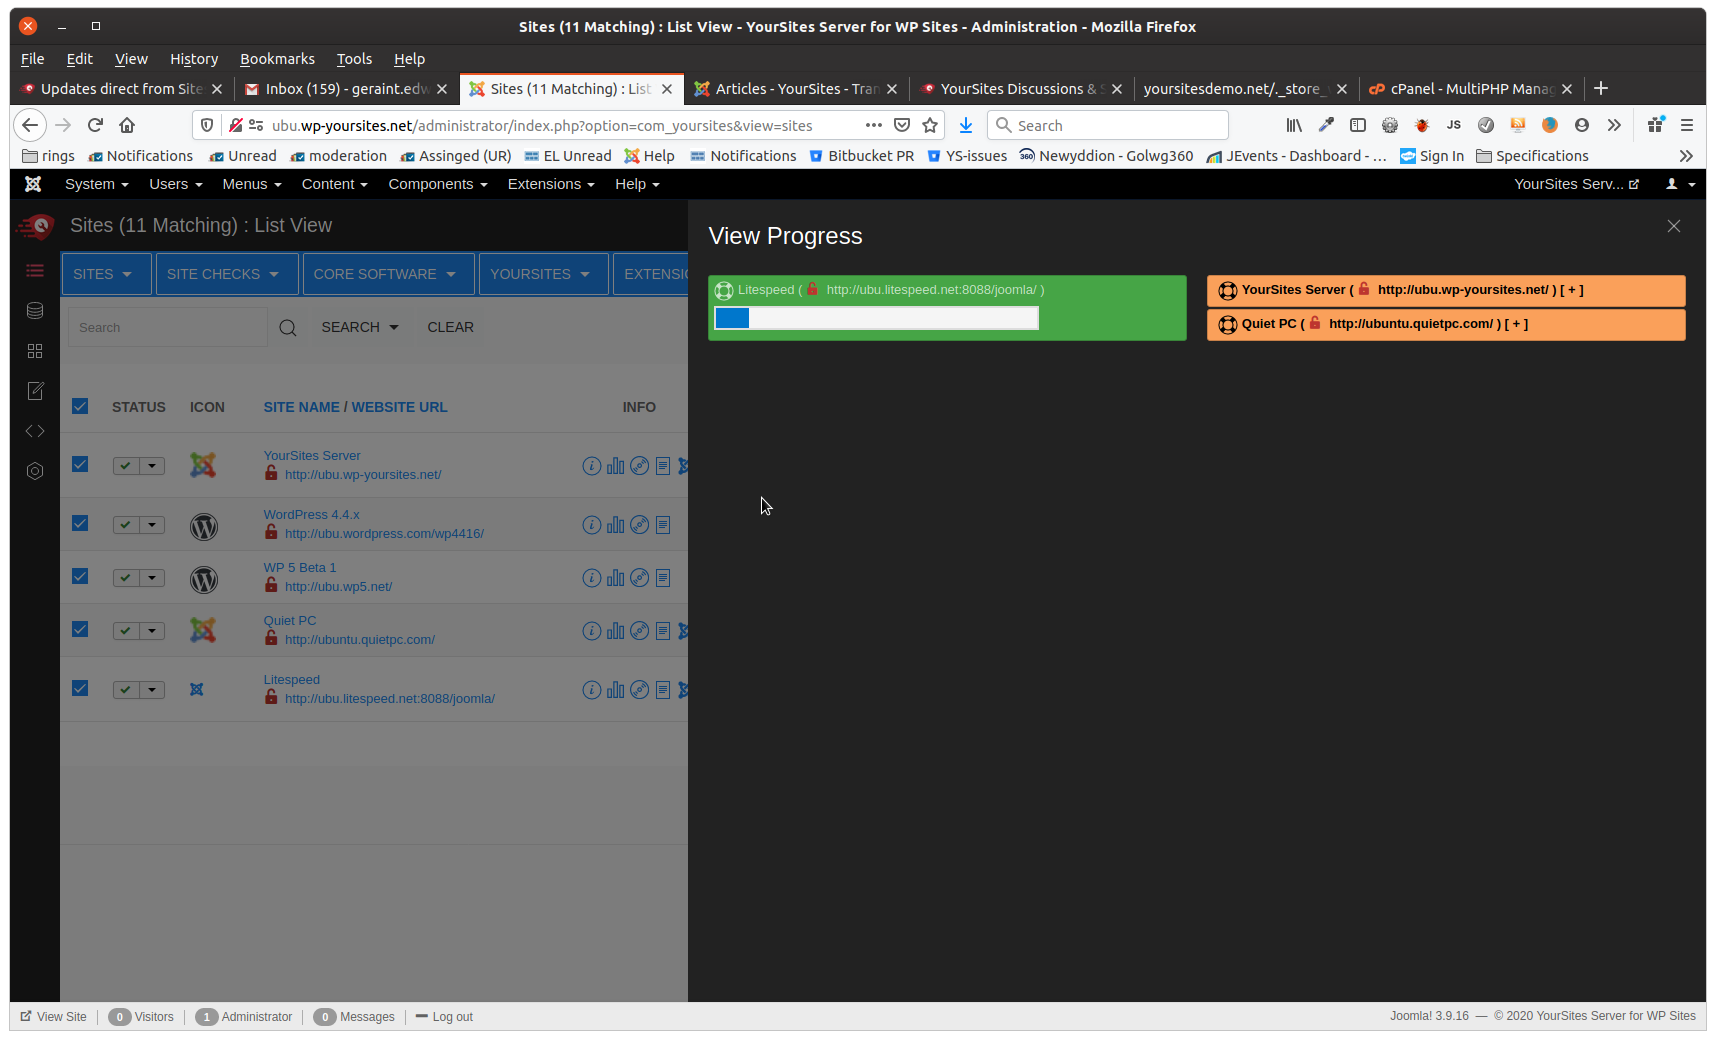The width and height of the screenshot is (1716, 1040).
Task: Click the code brackets icon in sidebar
Action: (x=35, y=431)
